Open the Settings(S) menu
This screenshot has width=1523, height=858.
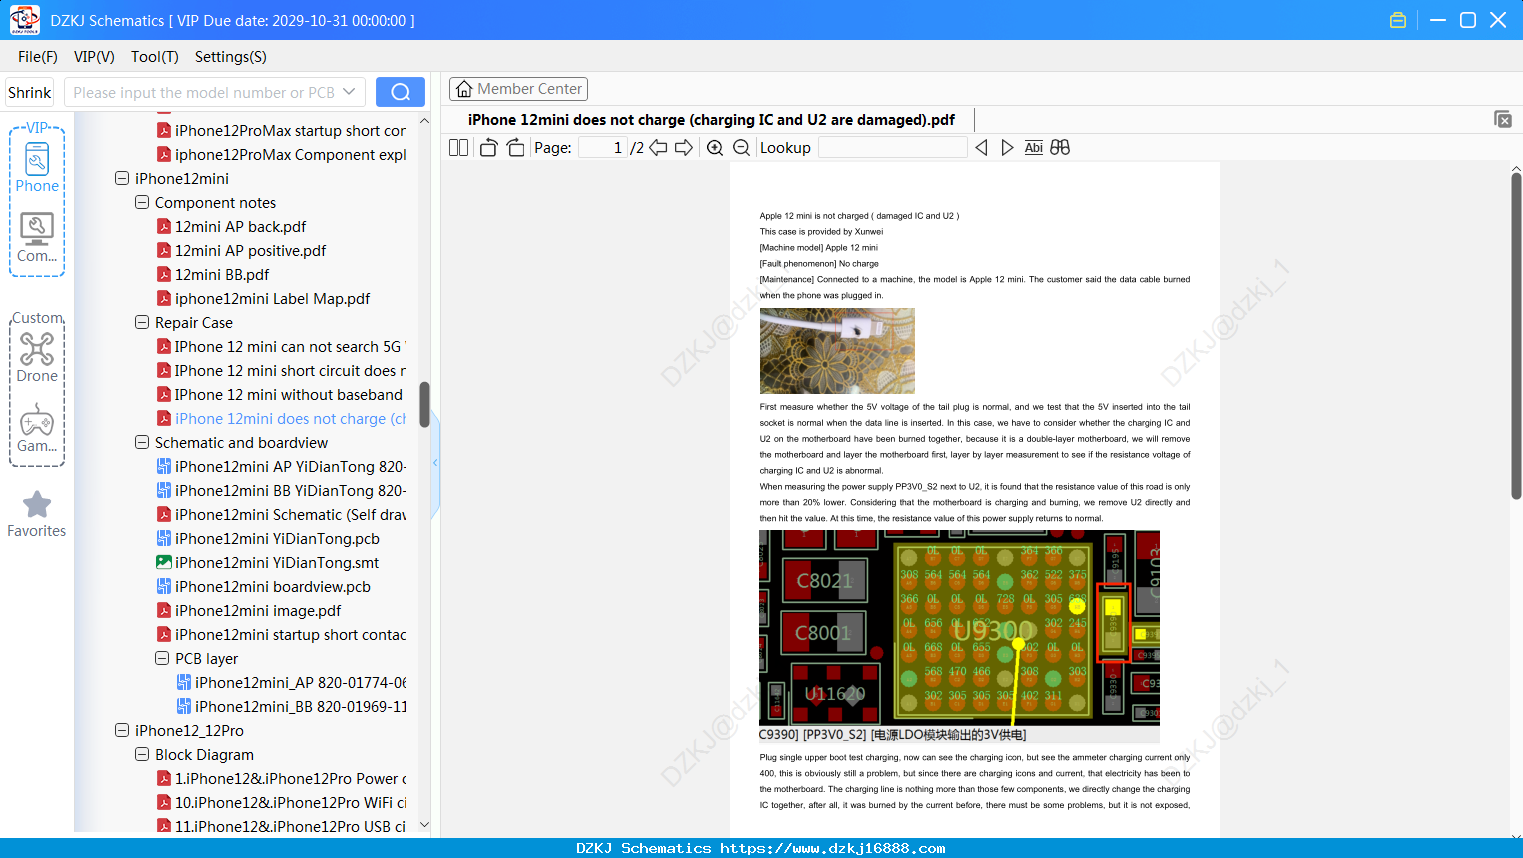pyautogui.click(x=231, y=57)
